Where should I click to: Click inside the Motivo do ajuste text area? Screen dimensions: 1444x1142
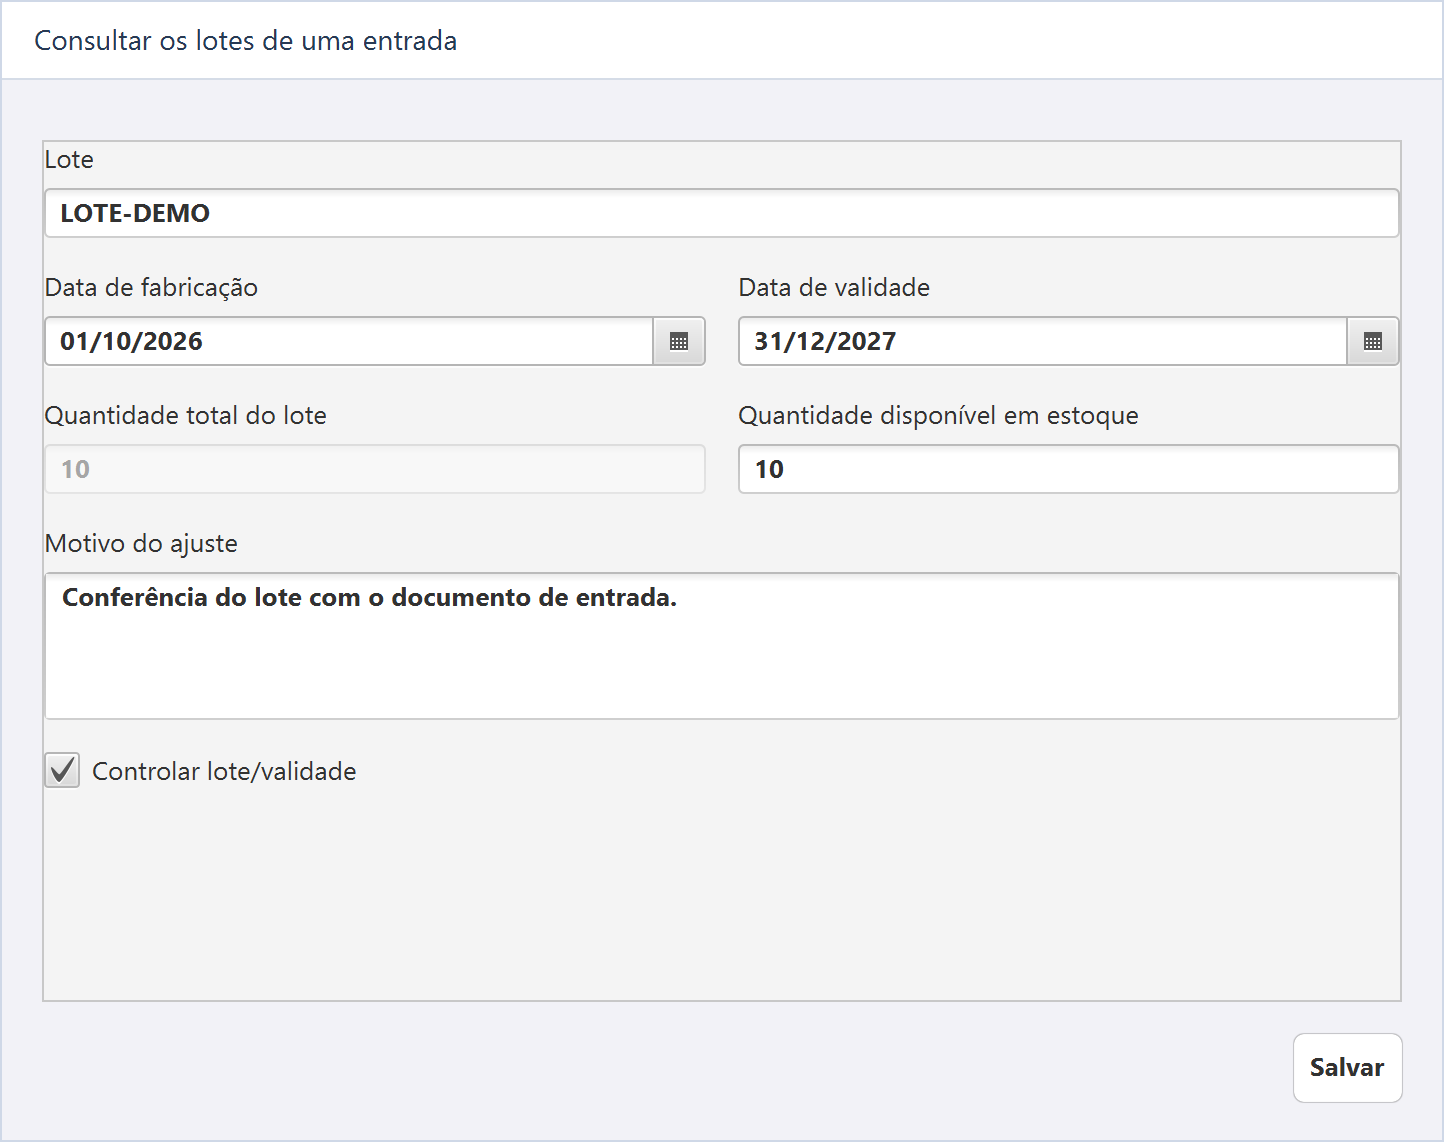tap(721, 646)
